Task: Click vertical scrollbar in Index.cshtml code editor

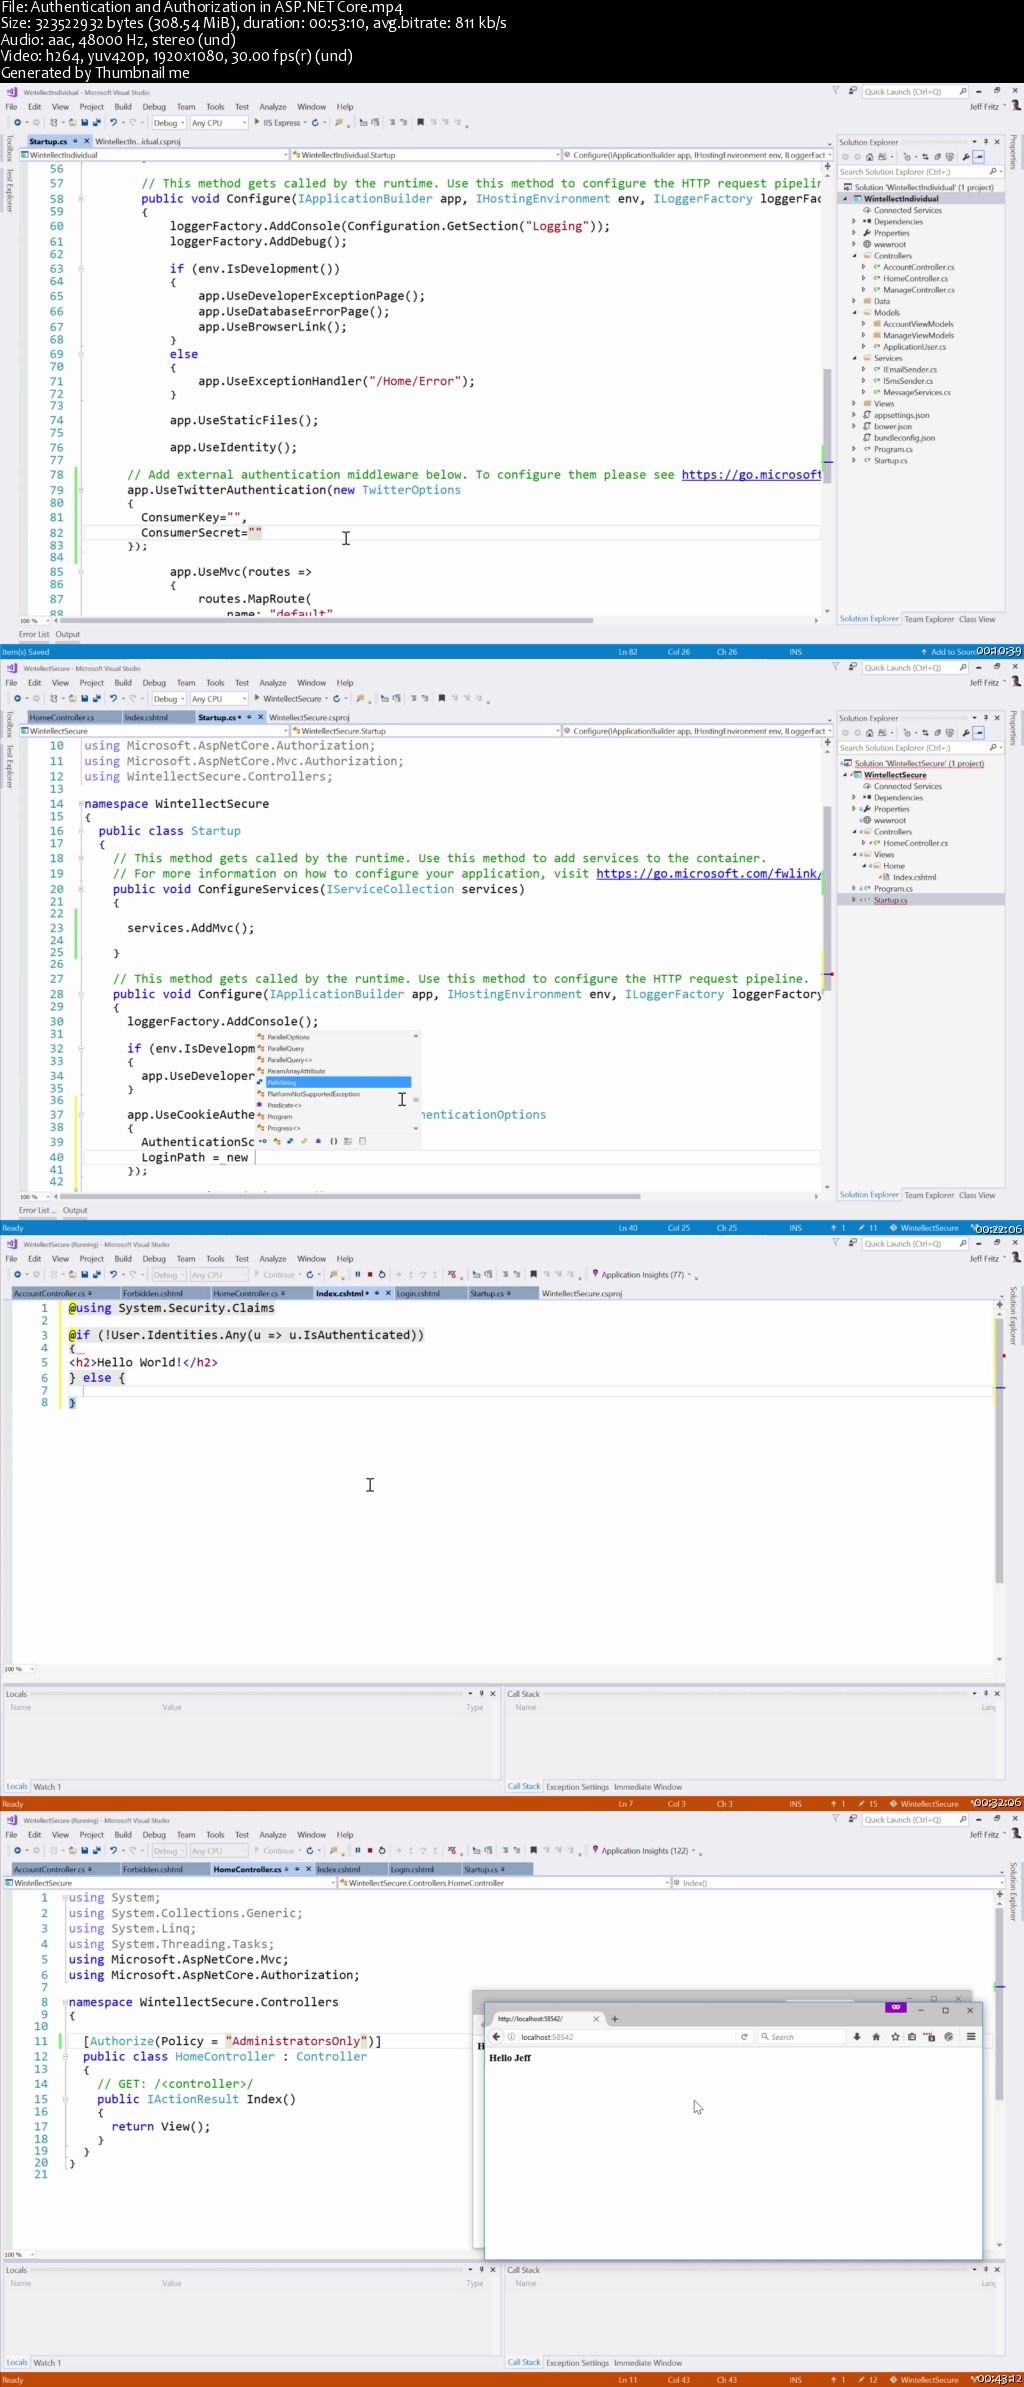Action: [x=998, y=1450]
